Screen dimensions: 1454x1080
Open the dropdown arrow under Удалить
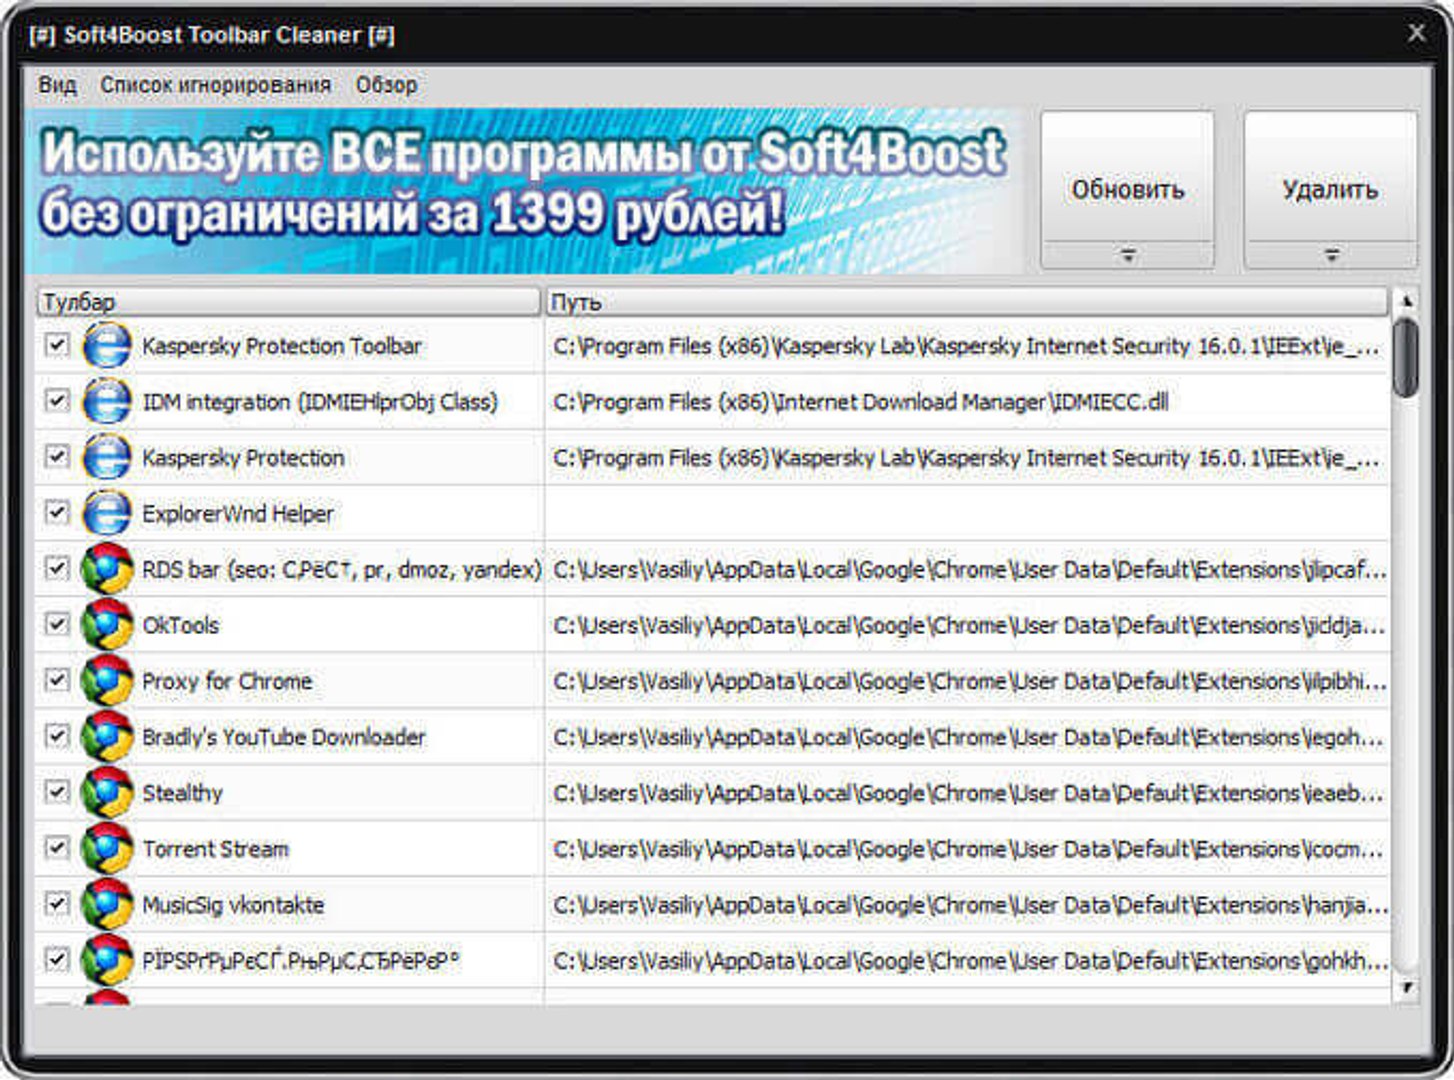[1331, 256]
